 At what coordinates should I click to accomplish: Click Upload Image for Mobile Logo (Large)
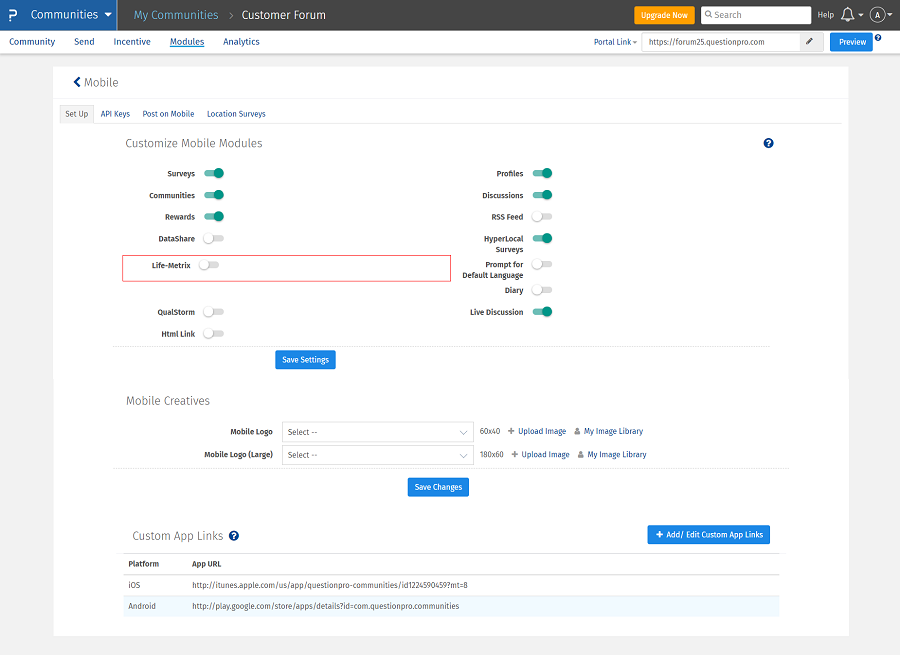pyautogui.click(x=541, y=454)
